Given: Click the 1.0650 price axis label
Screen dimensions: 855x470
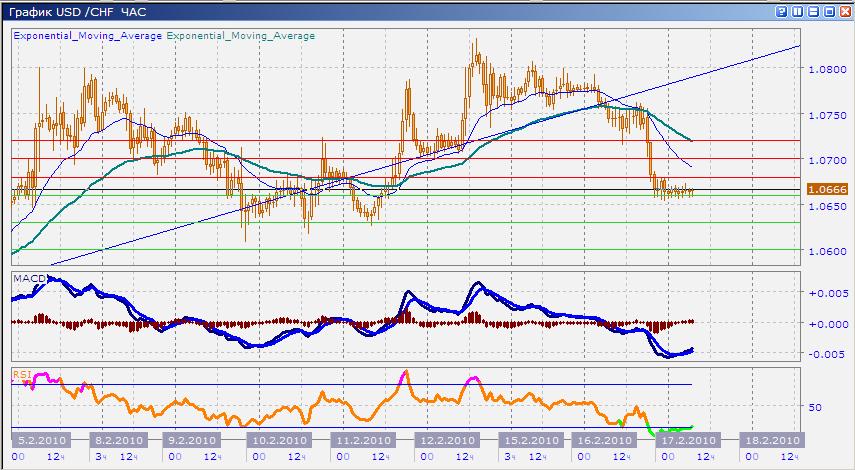Looking at the screenshot, I should tap(827, 207).
